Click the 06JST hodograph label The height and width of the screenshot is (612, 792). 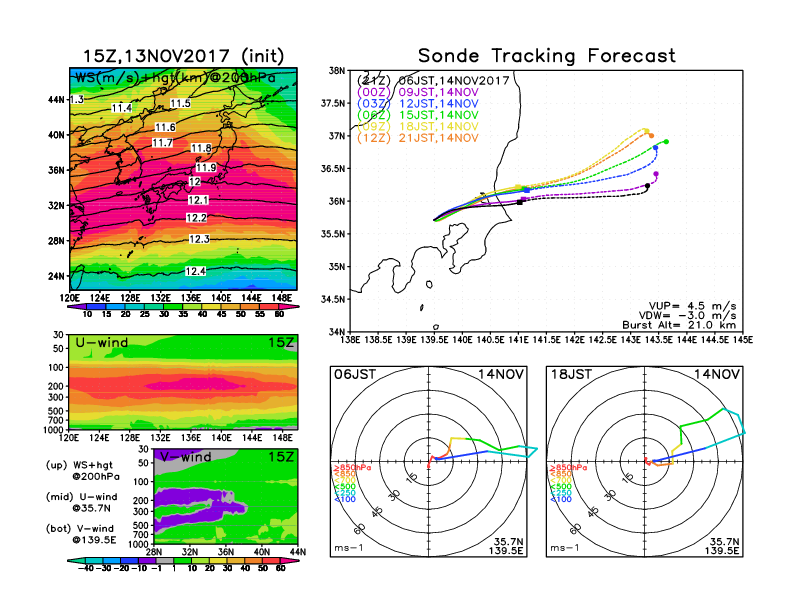355,374
